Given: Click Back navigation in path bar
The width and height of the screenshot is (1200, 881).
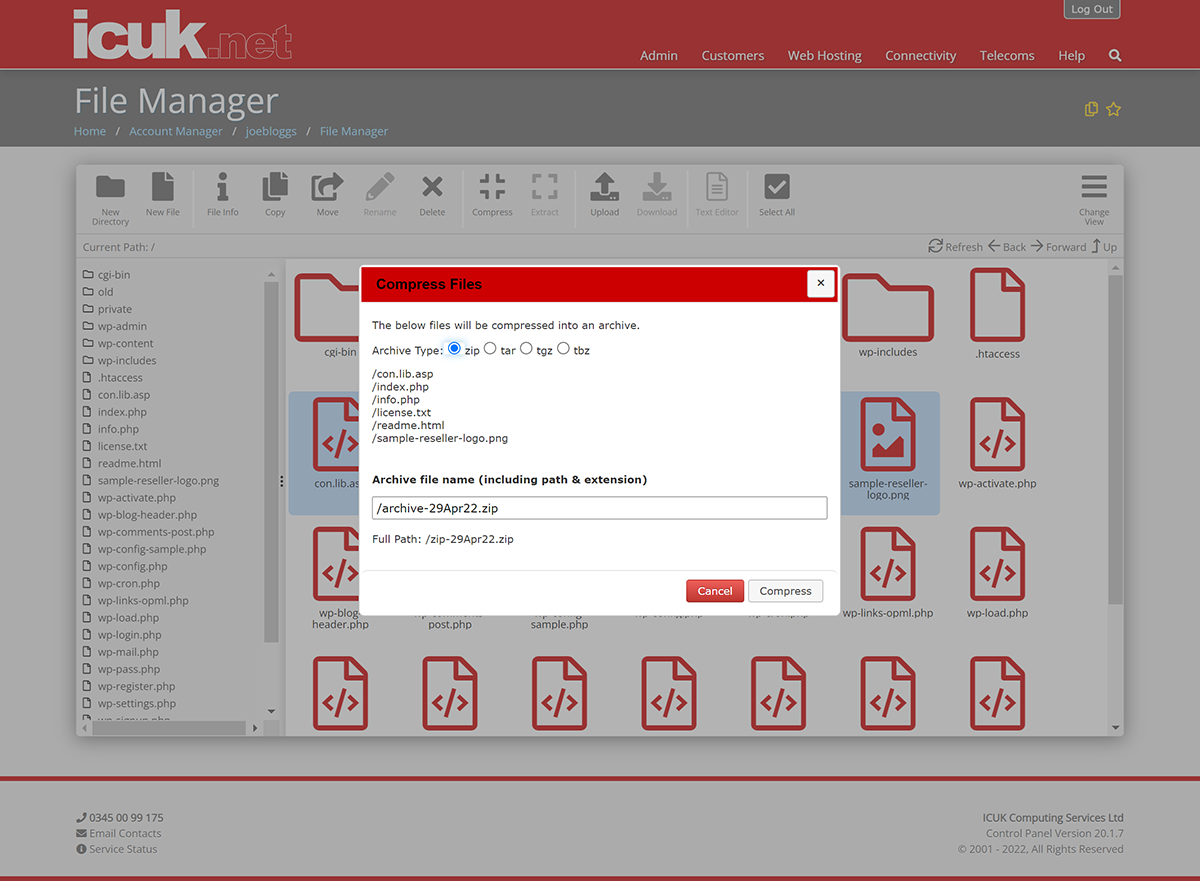Looking at the screenshot, I should click(1007, 246).
